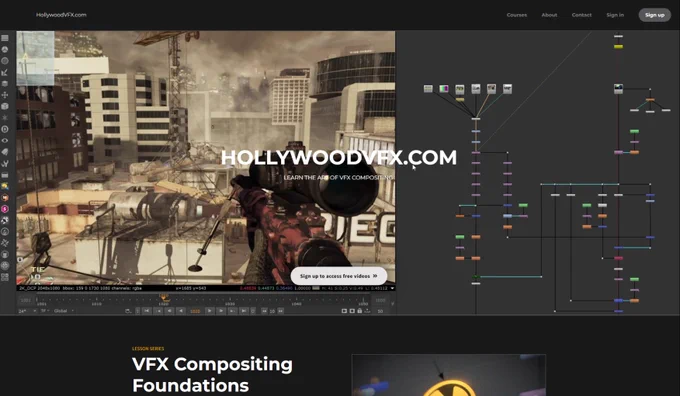Jump to last frame in viewer
The image size is (680, 396).
pyautogui.click(x=244, y=311)
